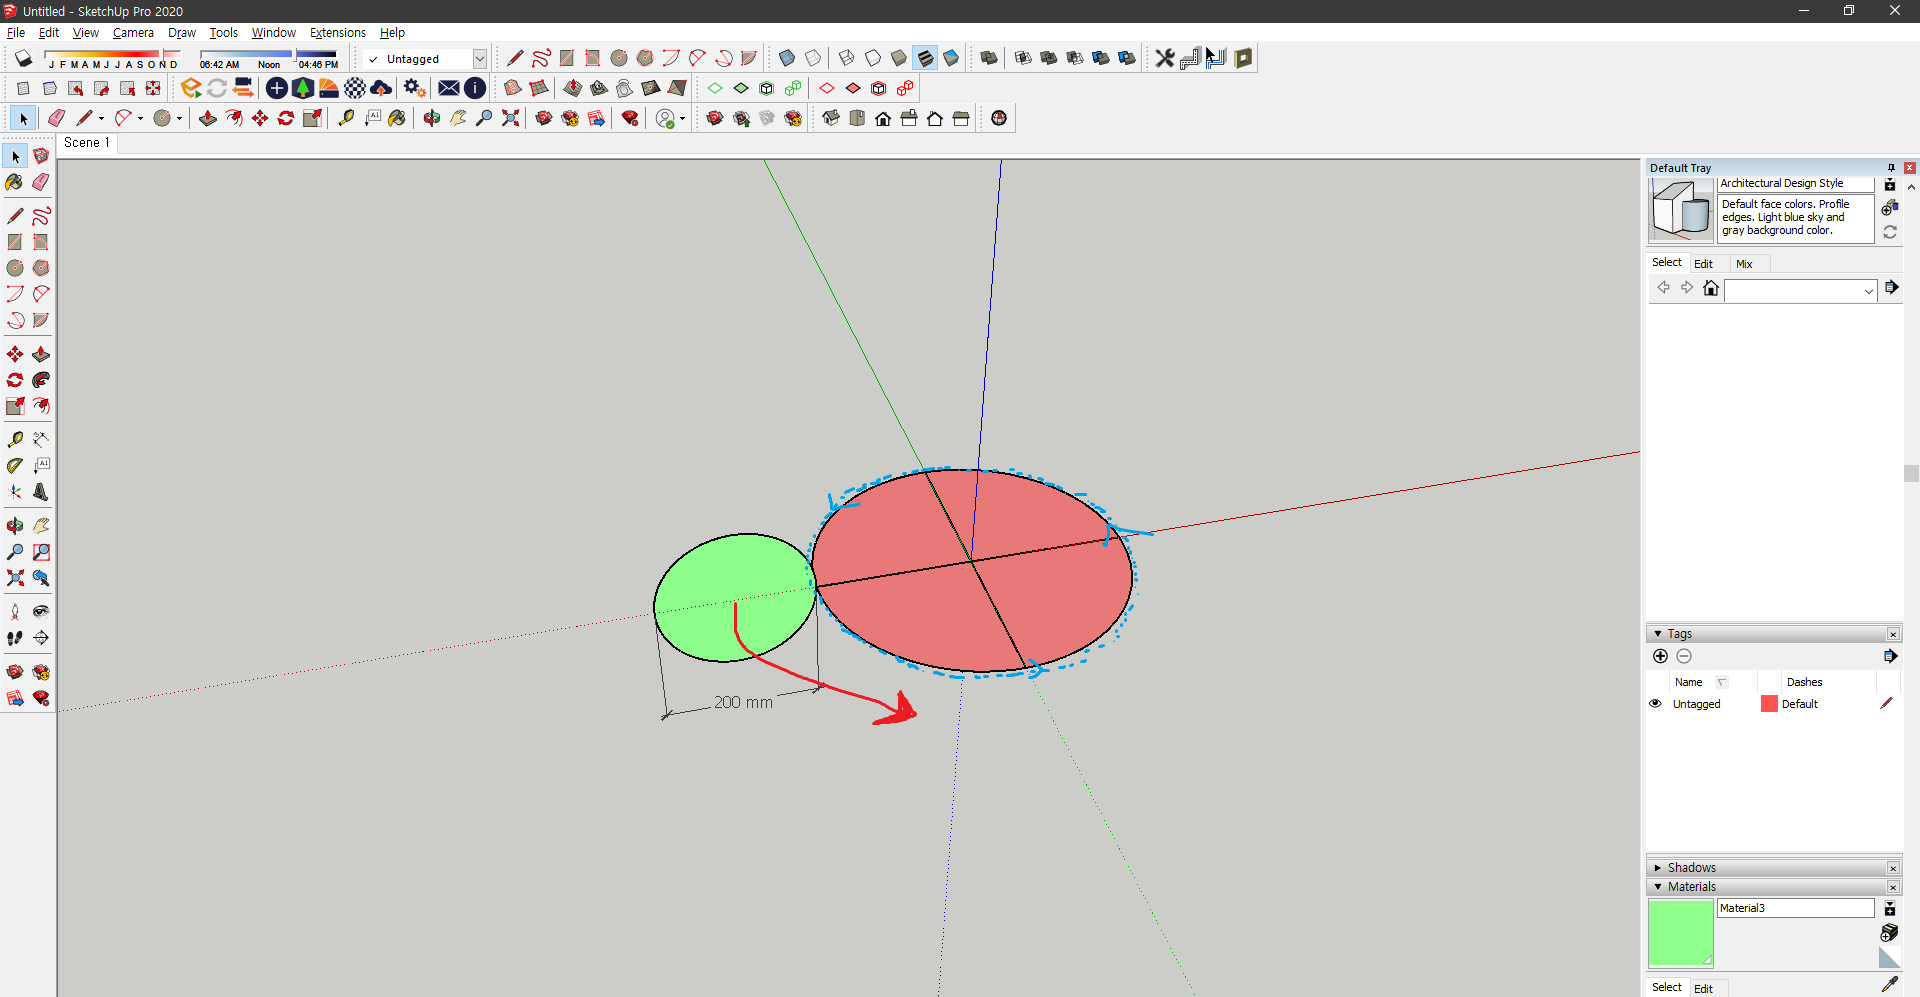Open Line tool dropdown arrow in toolbar
The width and height of the screenshot is (1920, 997).
coord(101,119)
